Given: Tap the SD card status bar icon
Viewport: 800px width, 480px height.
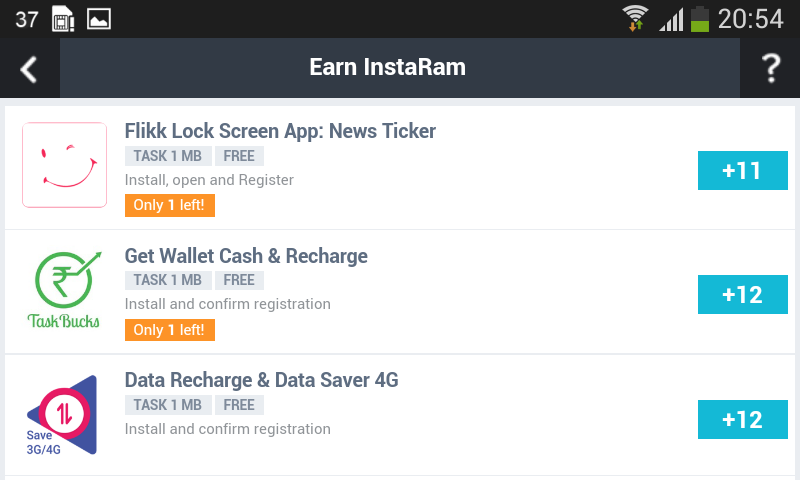Looking at the screenshot, I should (x=63, y=19).
